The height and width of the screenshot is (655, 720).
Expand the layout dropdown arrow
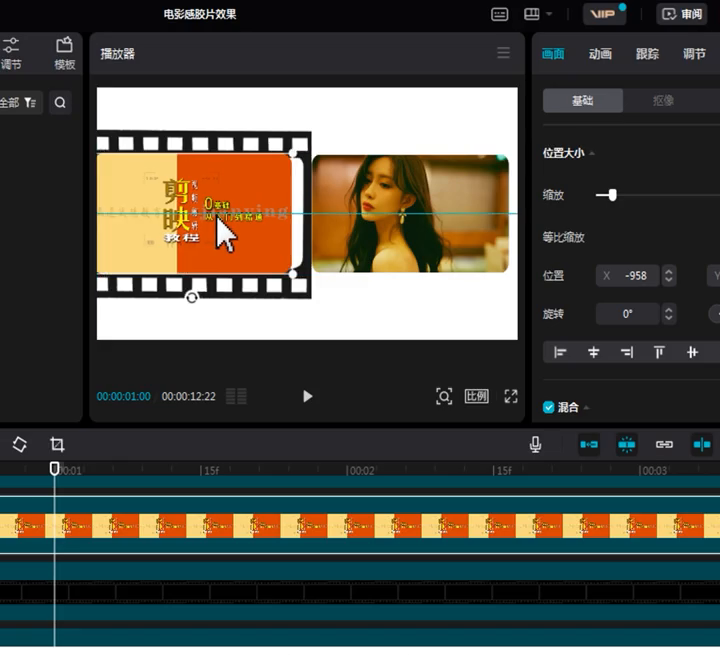pos(549,14)
